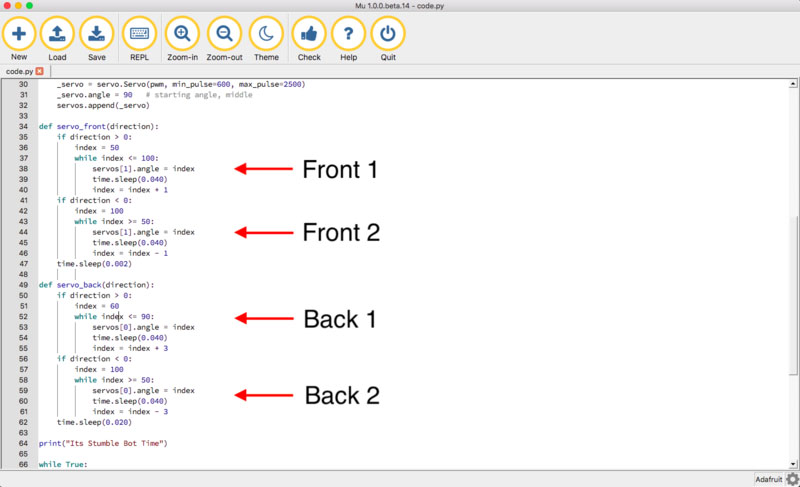The height and width of the screenshot is (487, 800).
Task: Save the current code file
Action: pos(96,34)
